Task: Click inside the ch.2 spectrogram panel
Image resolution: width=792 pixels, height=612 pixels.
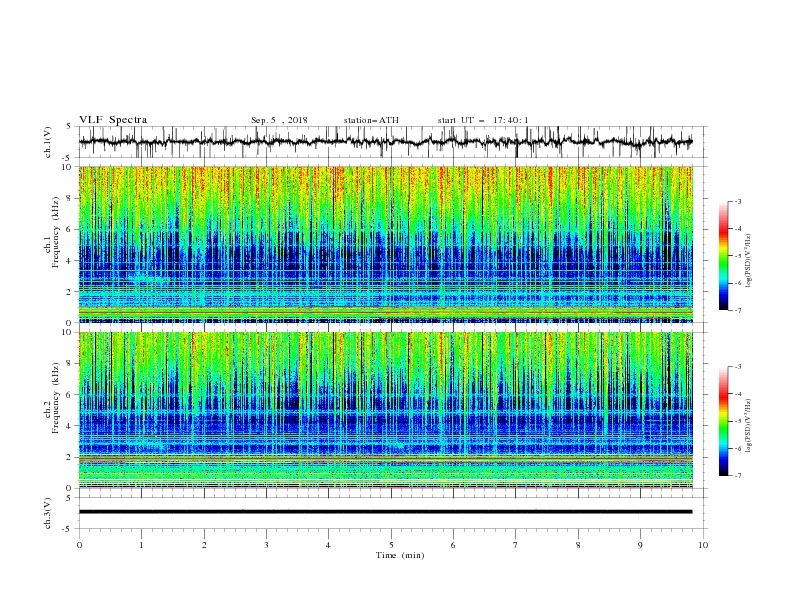Action: click(x=385, y=410)
